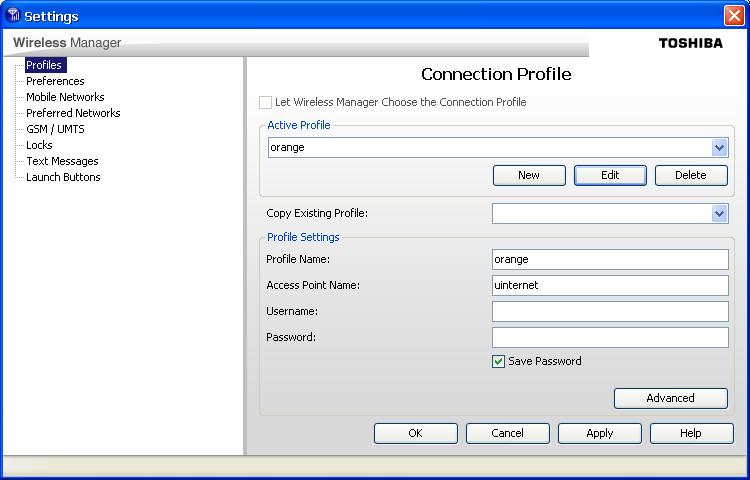The image size is (750, 480).
Task: Confirm with the OK button
Action: tap(416, 434)
